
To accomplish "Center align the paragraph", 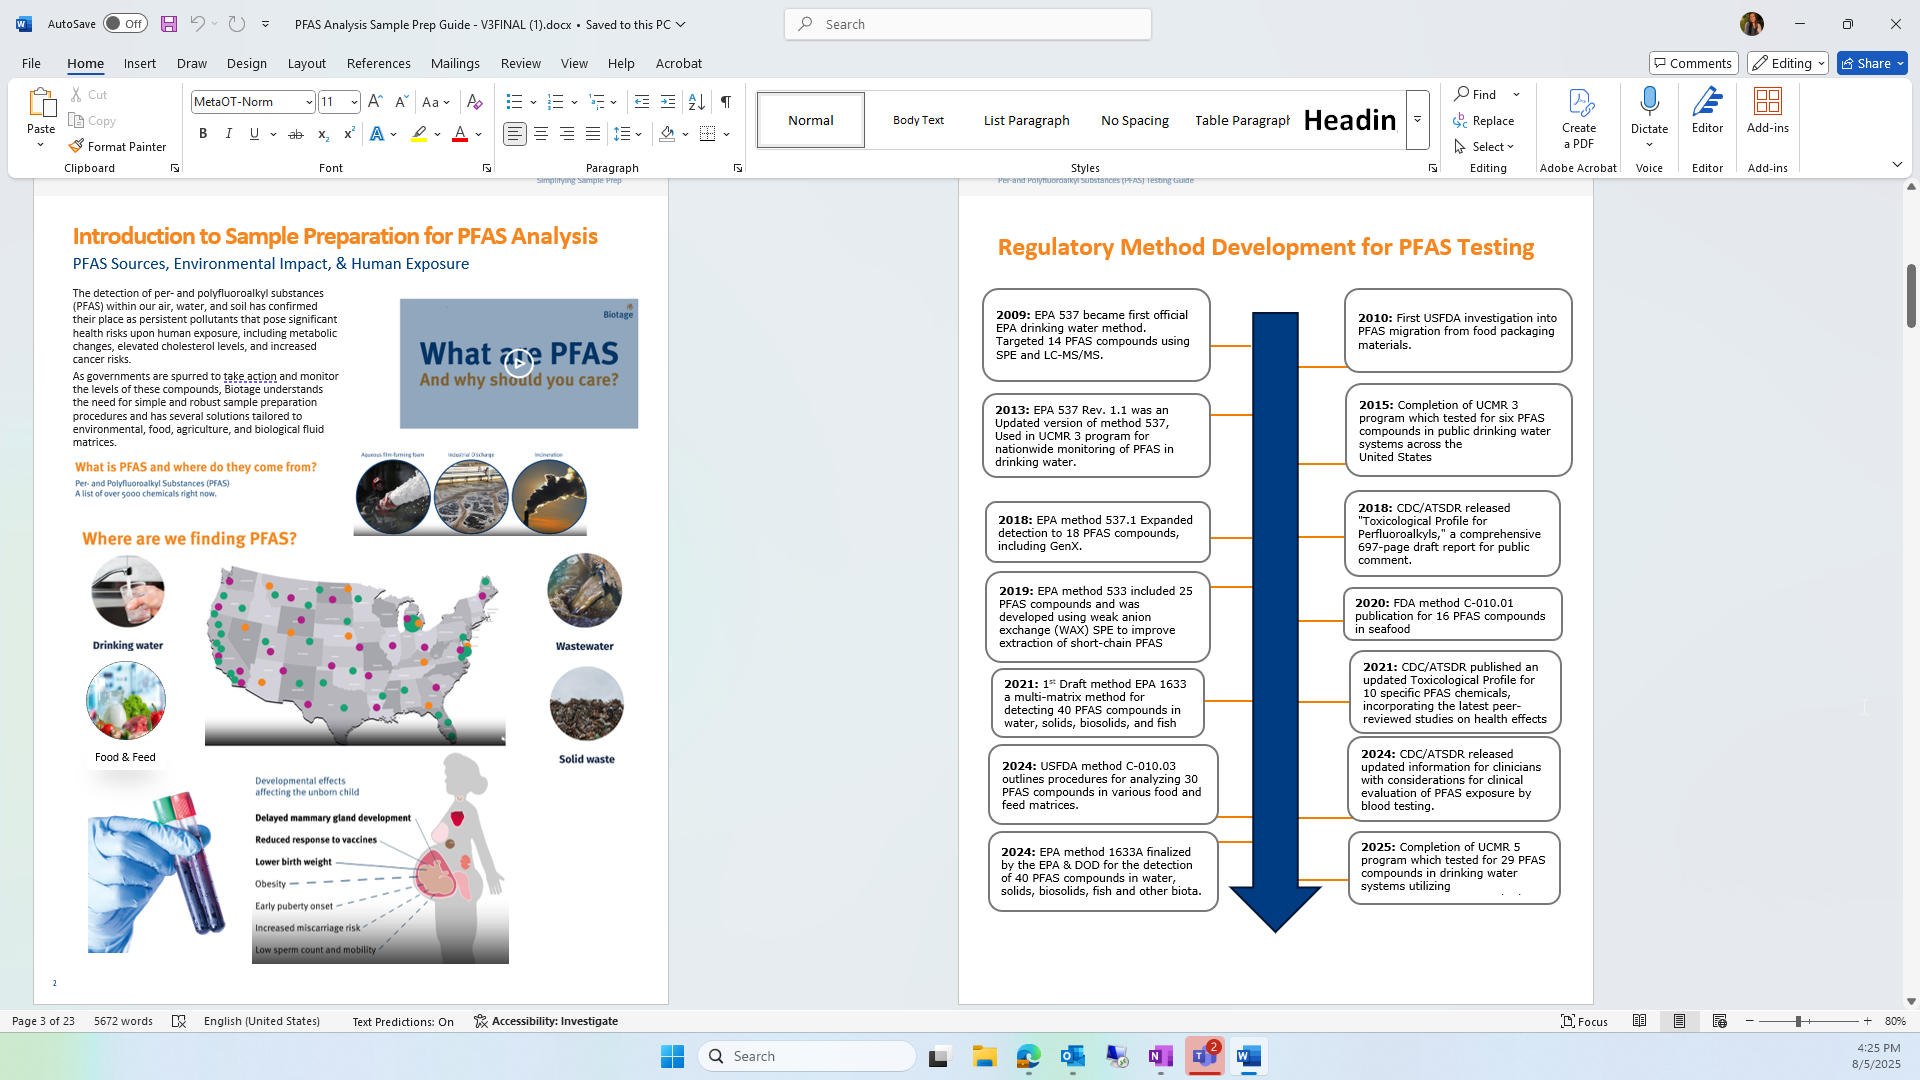I will pos(541,134).
